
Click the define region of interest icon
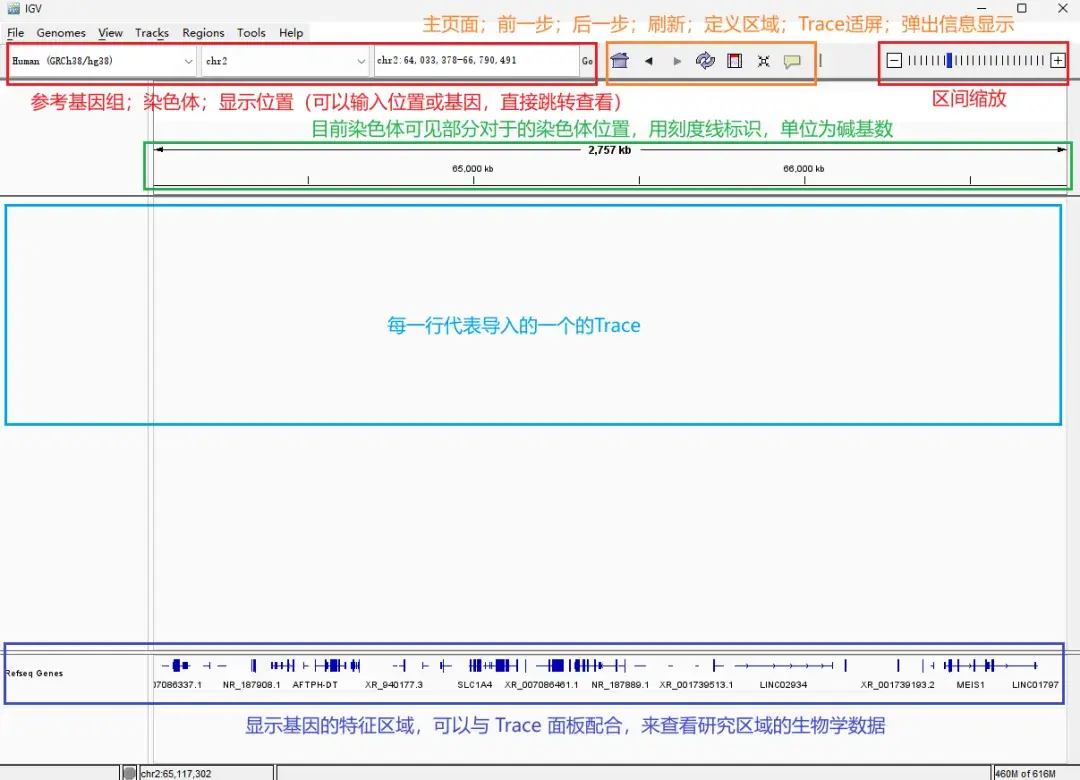[734, 61]
